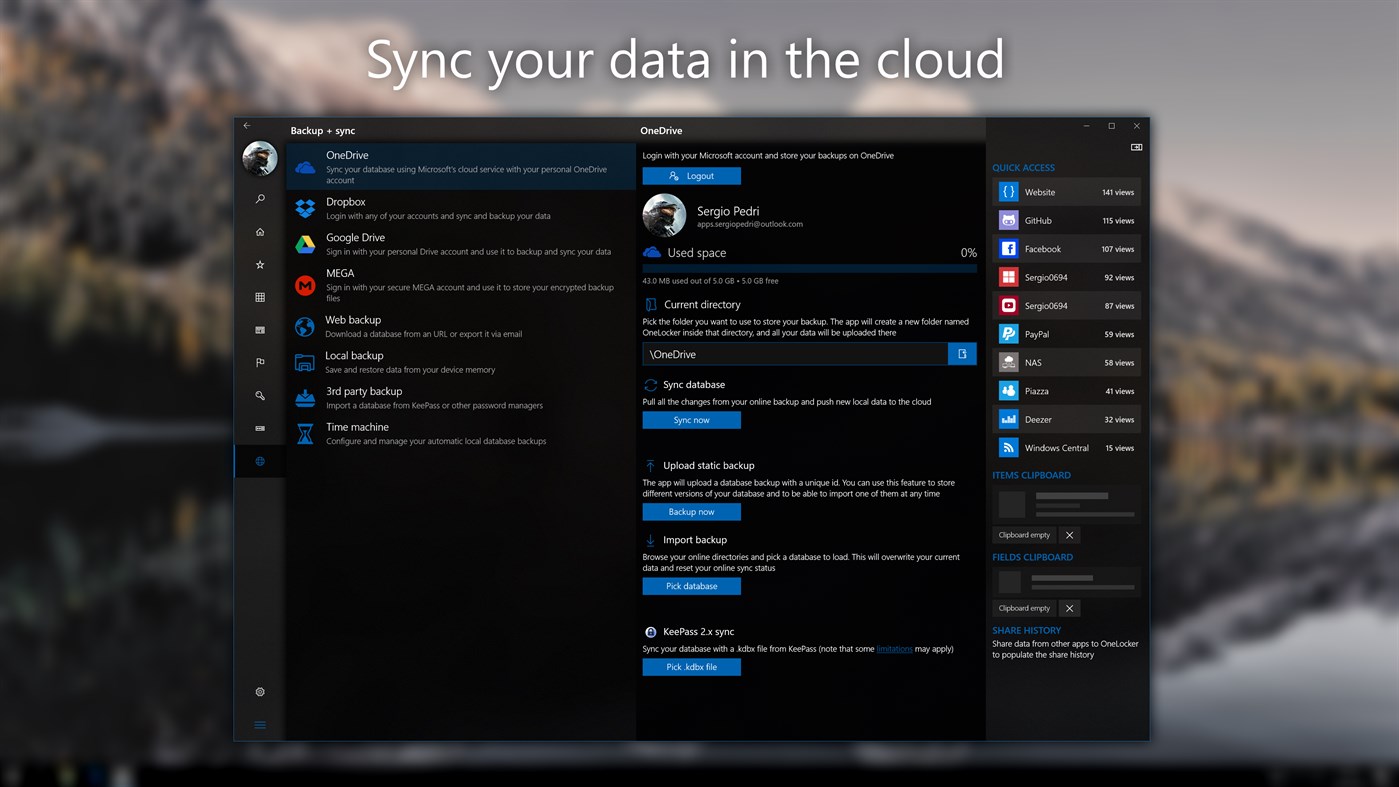Select the card icon between grid and flag

pyautogui.click(x=260, y=330)
